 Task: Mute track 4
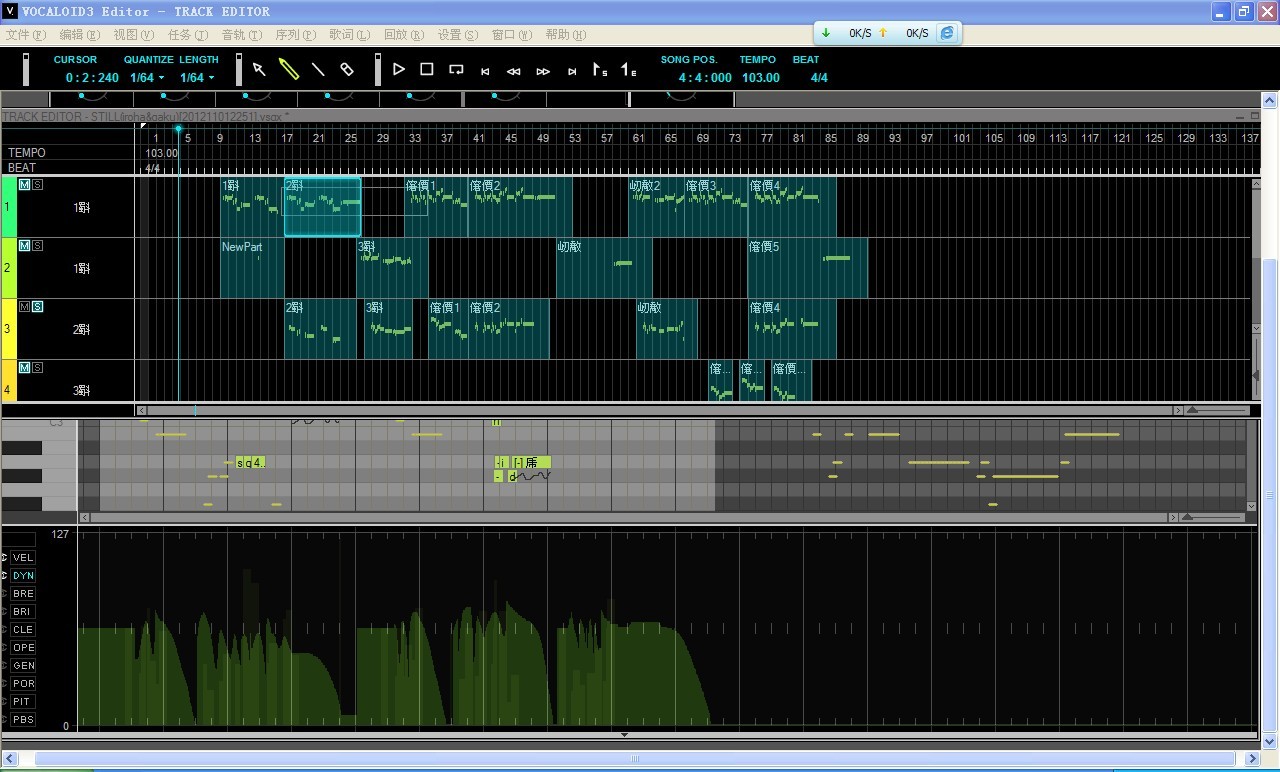coord(24,368)
